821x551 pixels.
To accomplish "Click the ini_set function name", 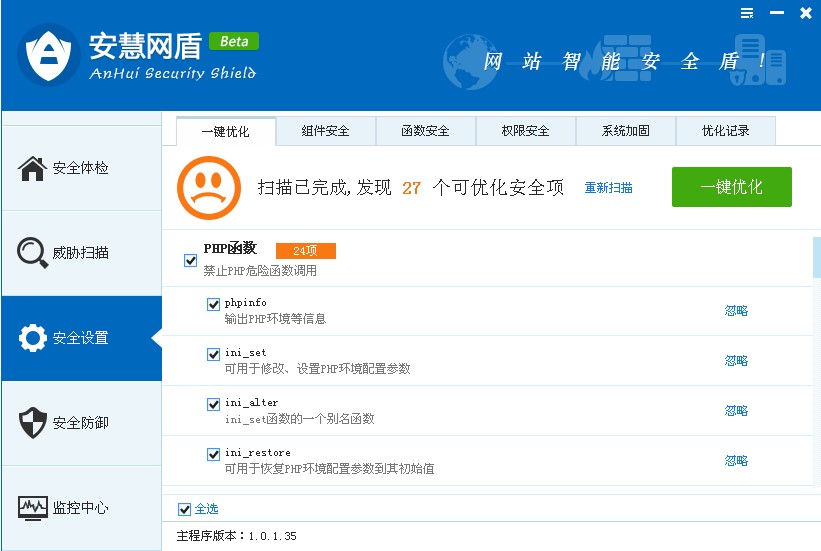I will [246, 352].
